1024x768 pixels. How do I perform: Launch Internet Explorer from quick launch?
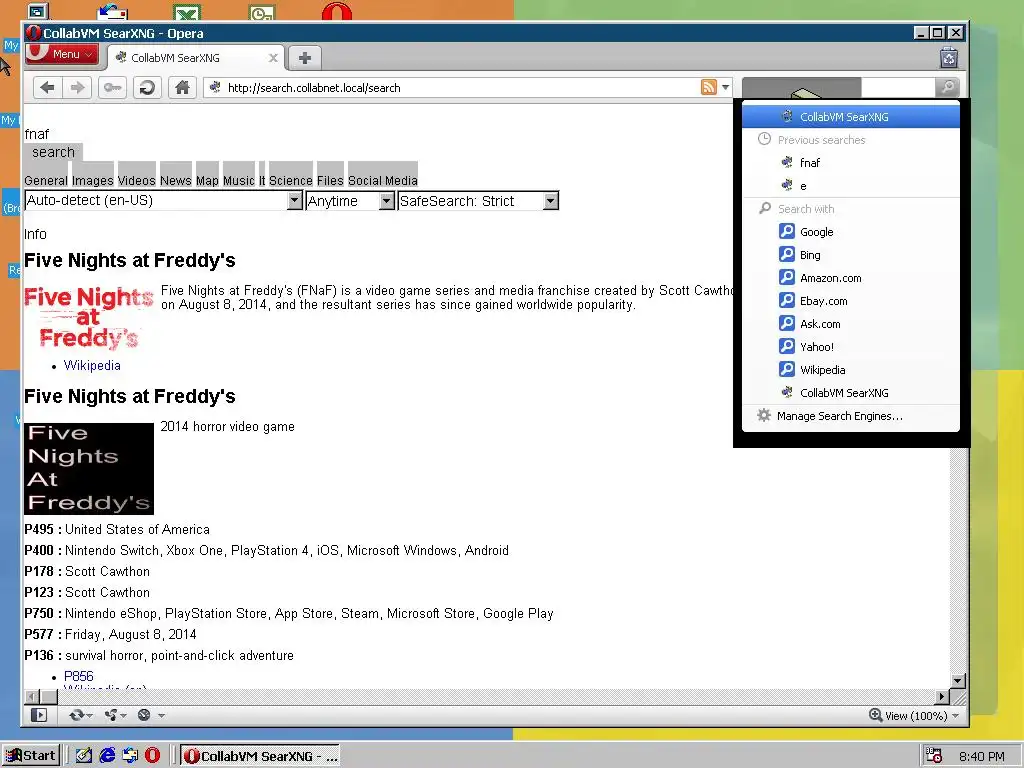pyautogui.click(x=107, y=756)
